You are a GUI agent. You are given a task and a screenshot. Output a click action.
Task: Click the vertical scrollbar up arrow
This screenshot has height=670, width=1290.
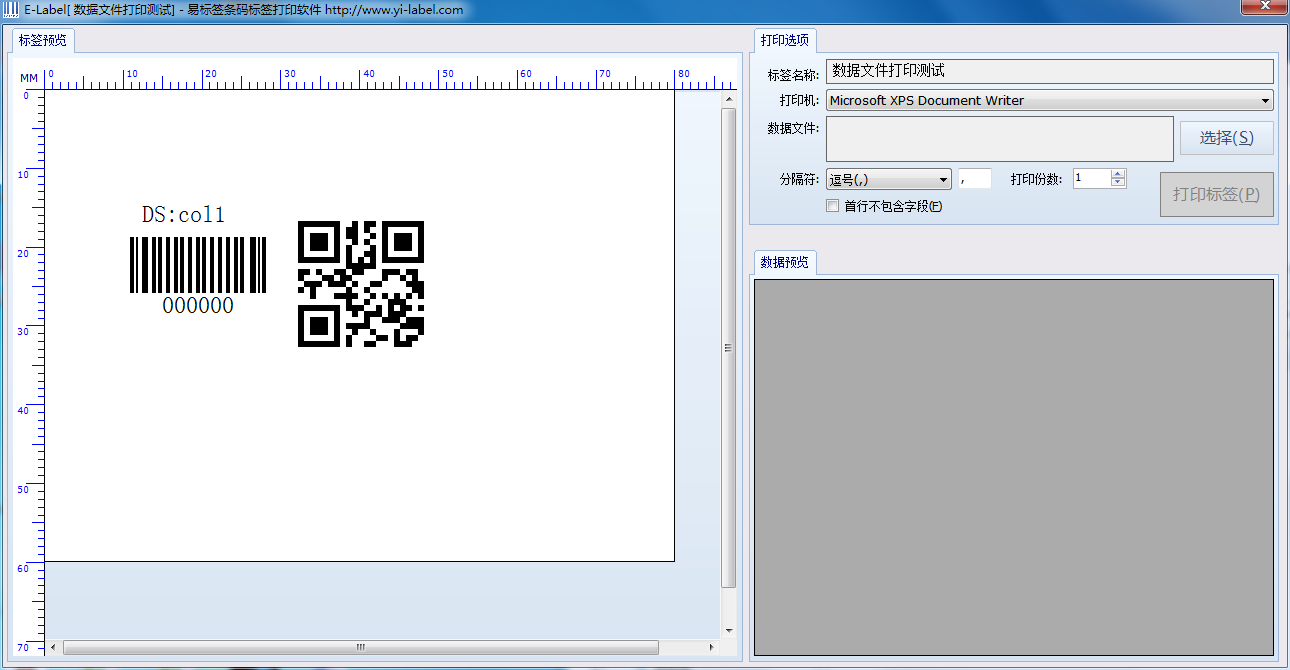tap(728, 98)
